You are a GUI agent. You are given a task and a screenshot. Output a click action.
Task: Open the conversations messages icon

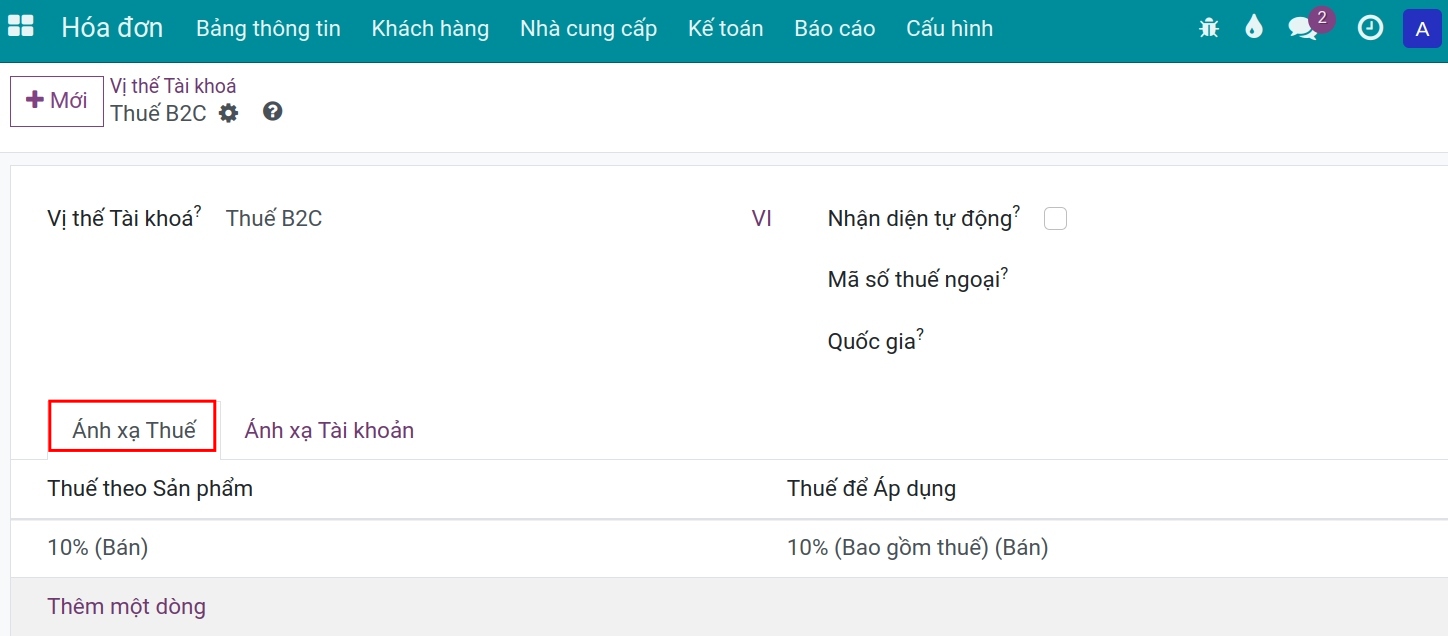pos(1303,28)
